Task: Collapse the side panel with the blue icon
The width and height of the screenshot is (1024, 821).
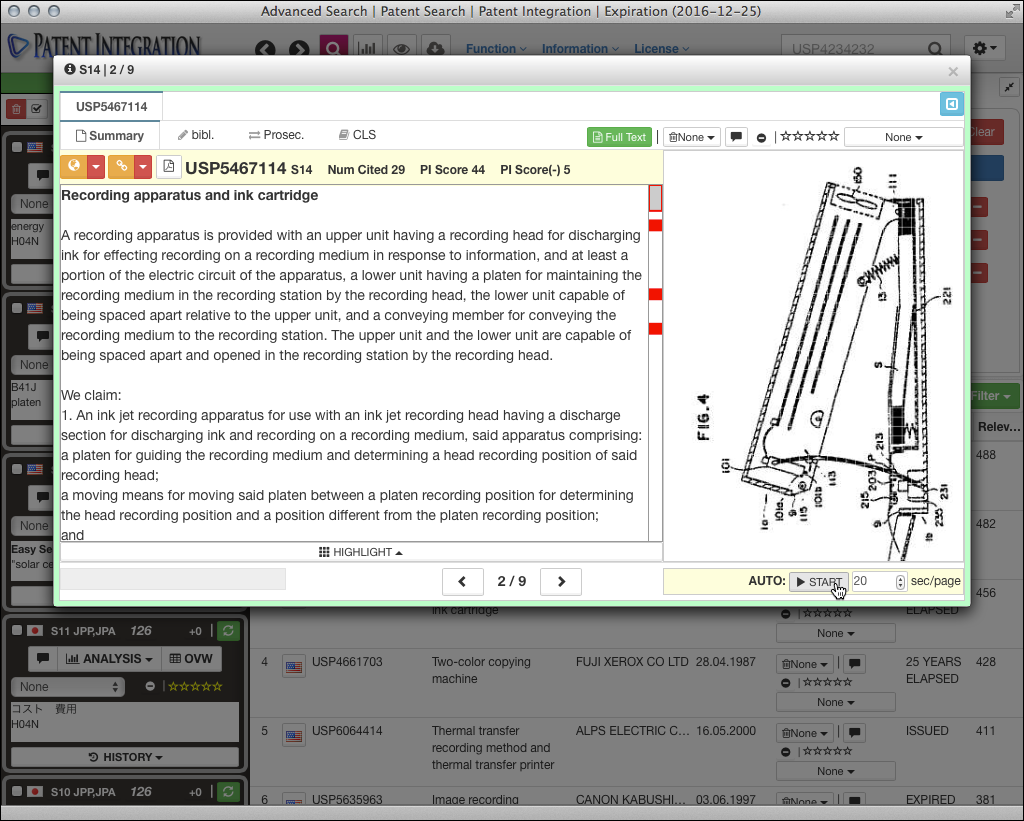Action: 952,104
